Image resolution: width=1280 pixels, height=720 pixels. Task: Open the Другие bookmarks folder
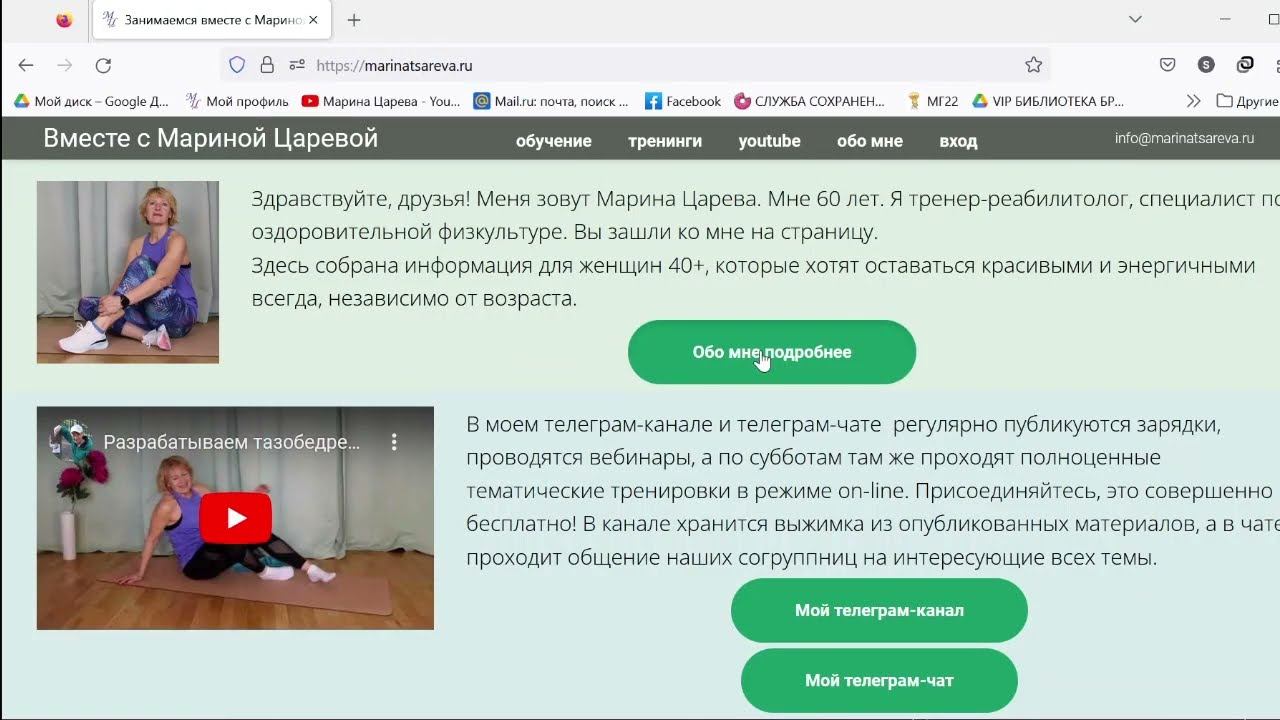click(x=1247, y=101)
